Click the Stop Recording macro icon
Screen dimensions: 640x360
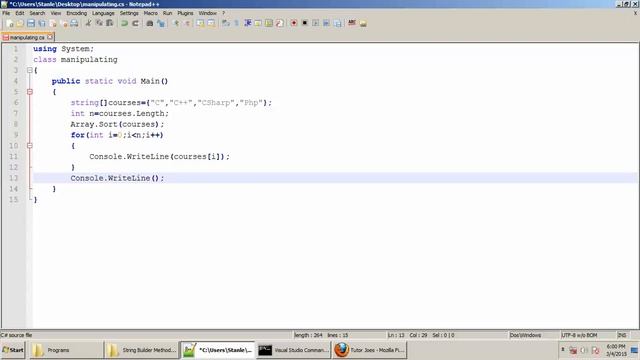click(304, 23)
